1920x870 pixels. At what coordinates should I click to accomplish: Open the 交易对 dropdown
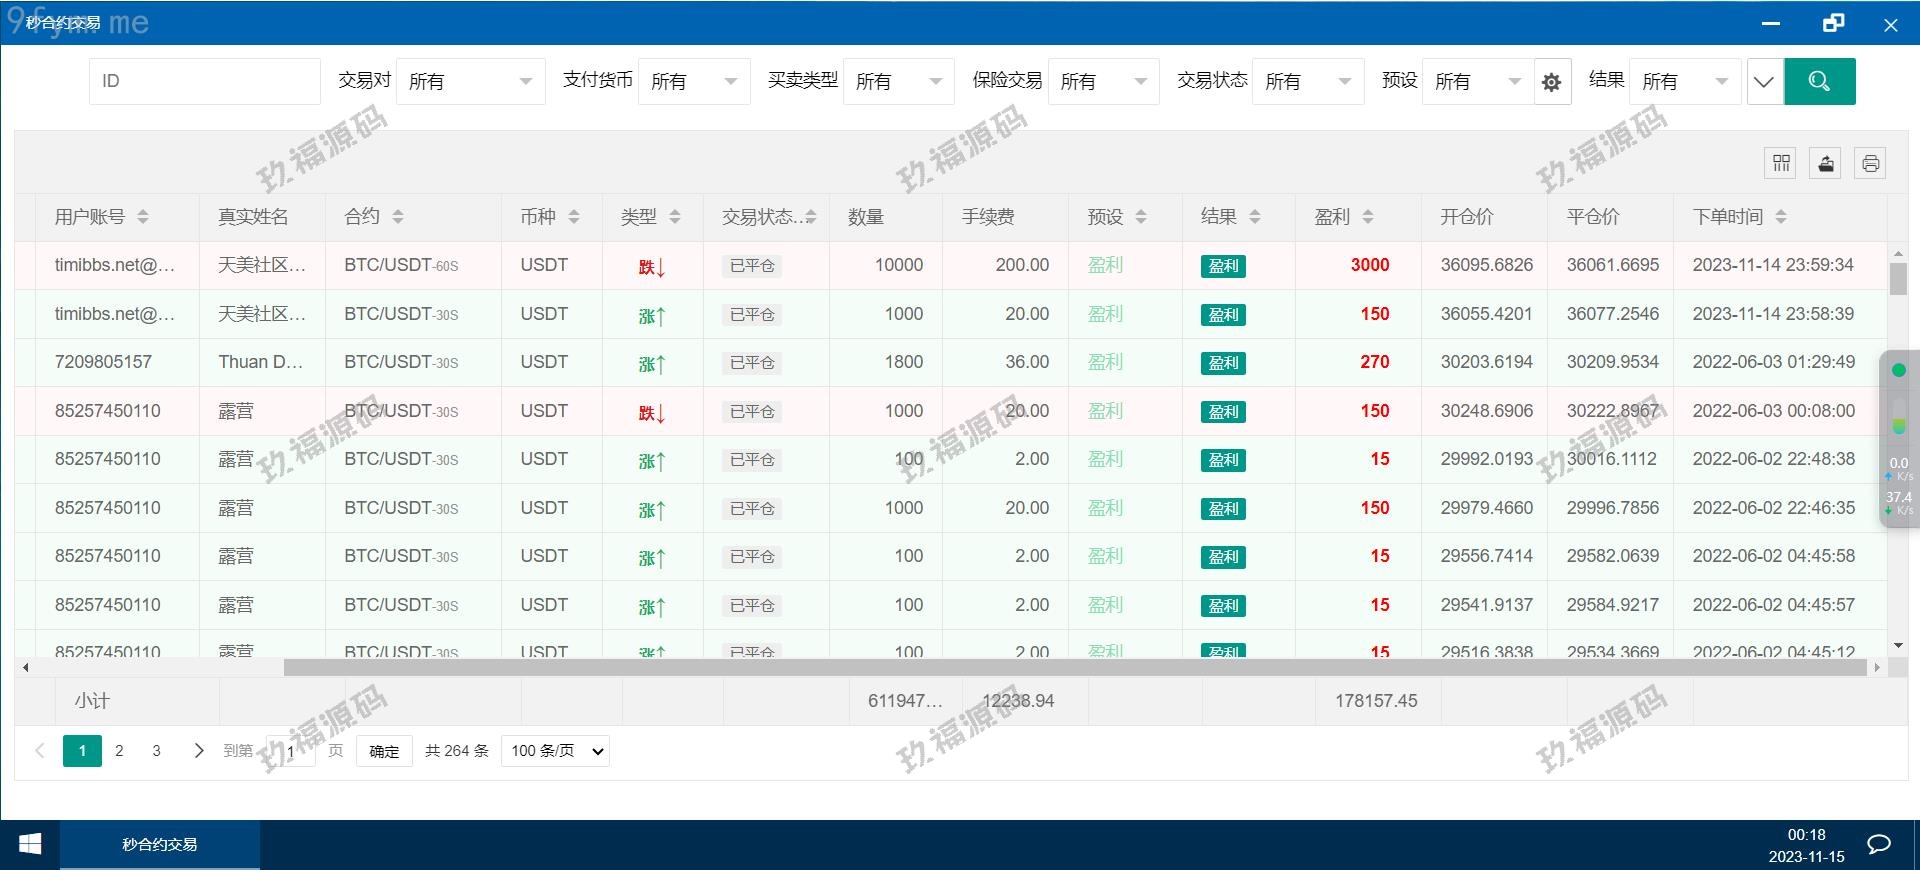click(x=470, y=81)
